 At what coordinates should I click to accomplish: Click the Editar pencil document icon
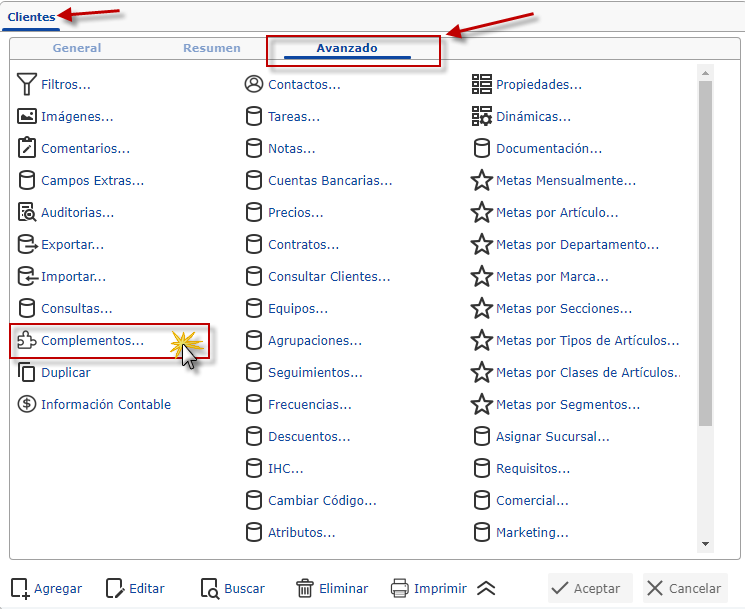click(x=115, y=588)
